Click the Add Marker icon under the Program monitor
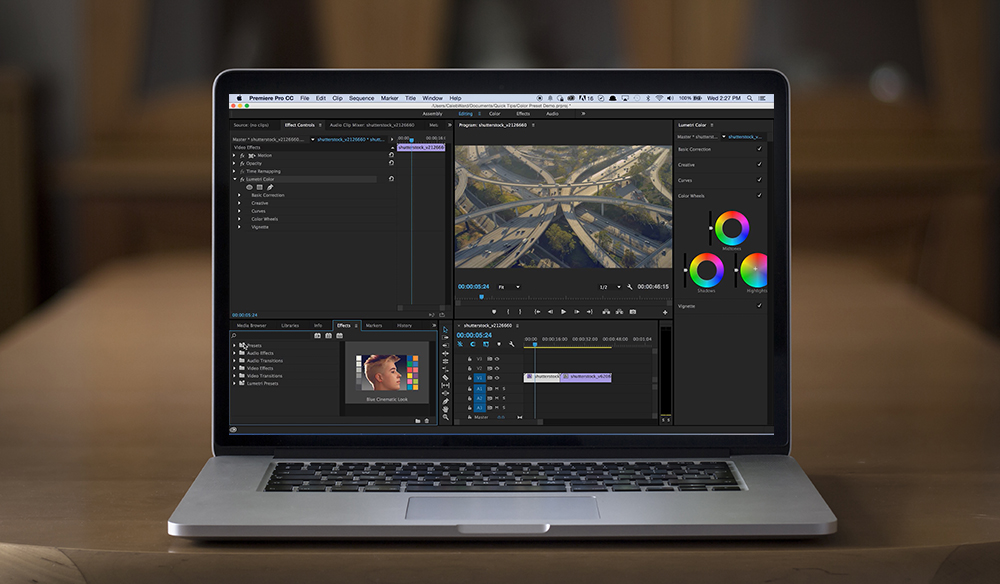This screenshot has width=1000, height=584. 495,311
